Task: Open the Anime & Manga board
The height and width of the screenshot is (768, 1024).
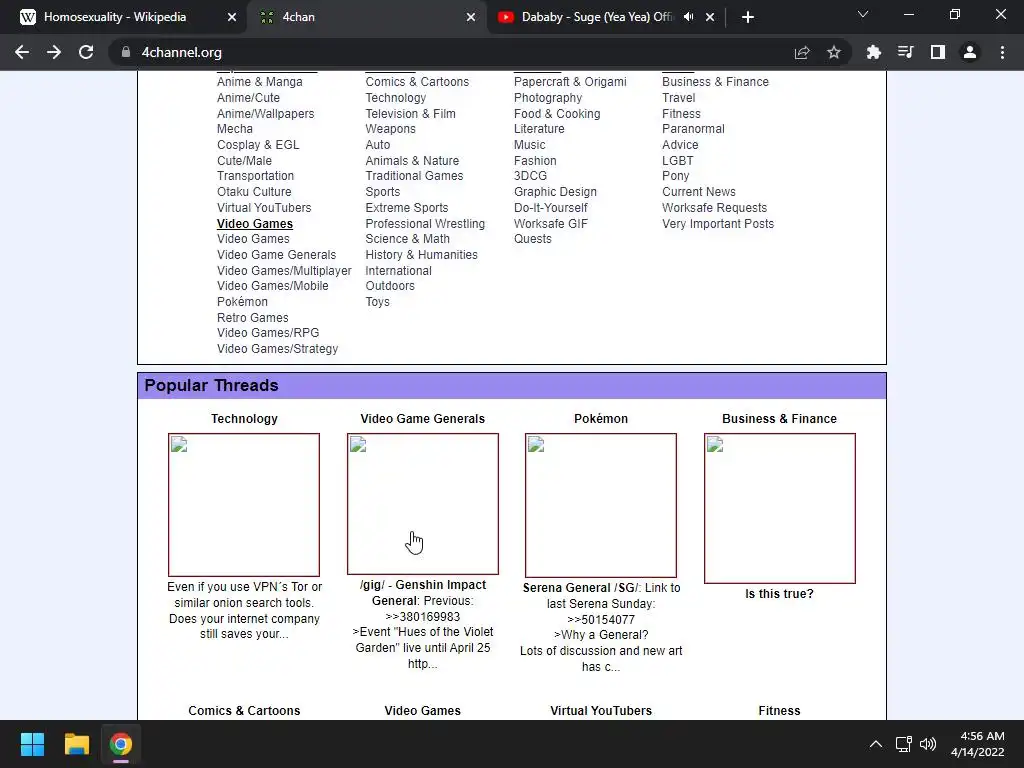Action: pyautogui.click(x=260, y=82)
